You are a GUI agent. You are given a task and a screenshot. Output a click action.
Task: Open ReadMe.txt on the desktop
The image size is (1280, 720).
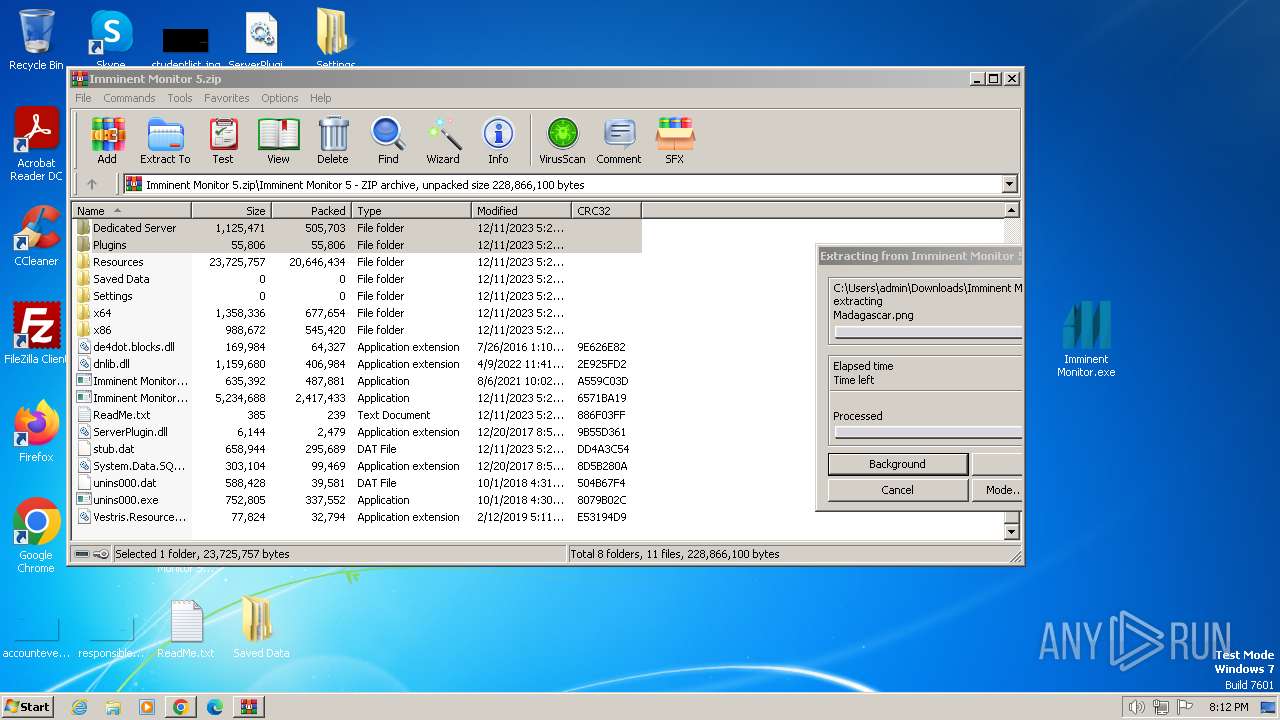pyautogui.click(x=186, y=630)
